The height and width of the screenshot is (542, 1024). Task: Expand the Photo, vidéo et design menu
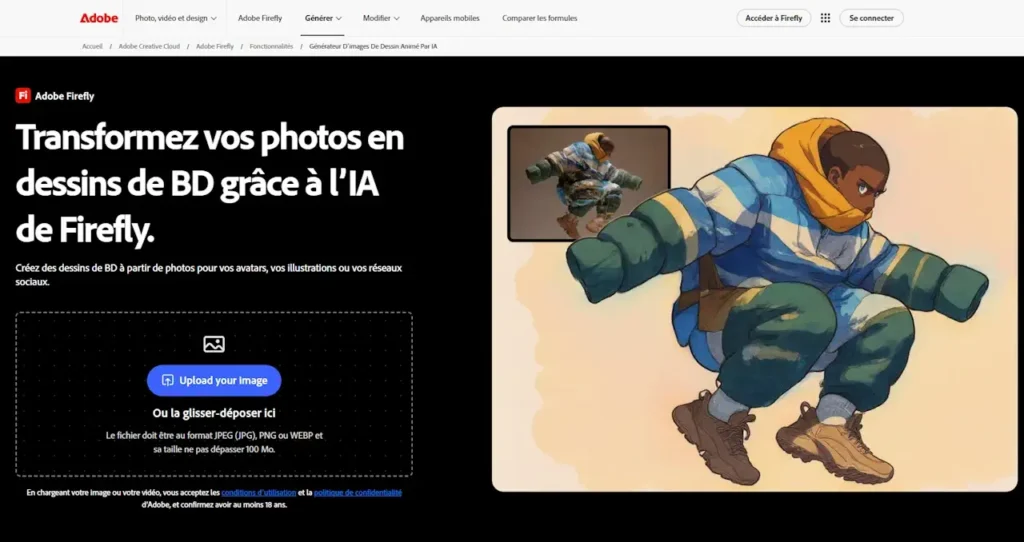point(176,18)
